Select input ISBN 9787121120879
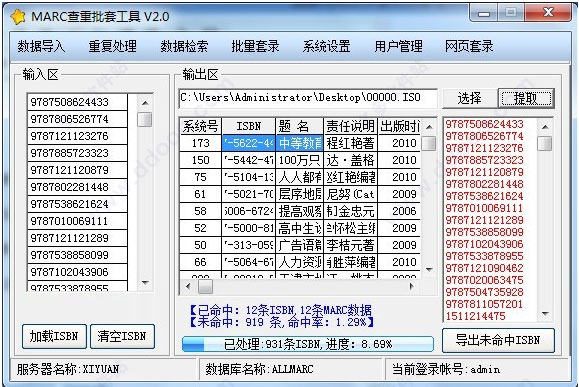This screenshot has height=387, width=579. pyautogui.click(x=77, y=170)
